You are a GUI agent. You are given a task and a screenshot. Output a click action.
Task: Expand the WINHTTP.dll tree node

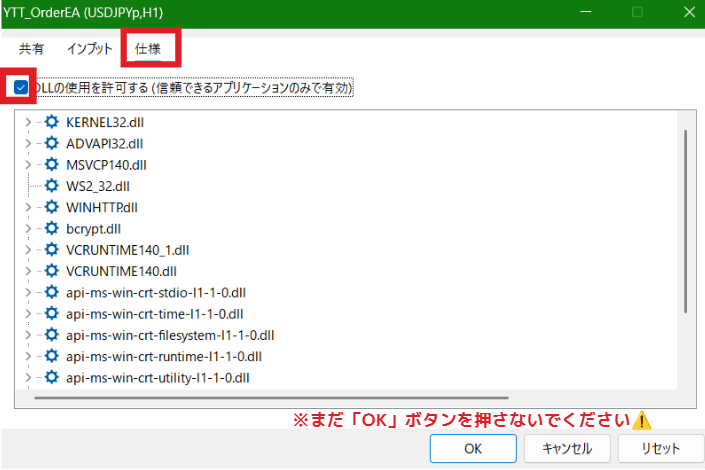pos(28,207)
